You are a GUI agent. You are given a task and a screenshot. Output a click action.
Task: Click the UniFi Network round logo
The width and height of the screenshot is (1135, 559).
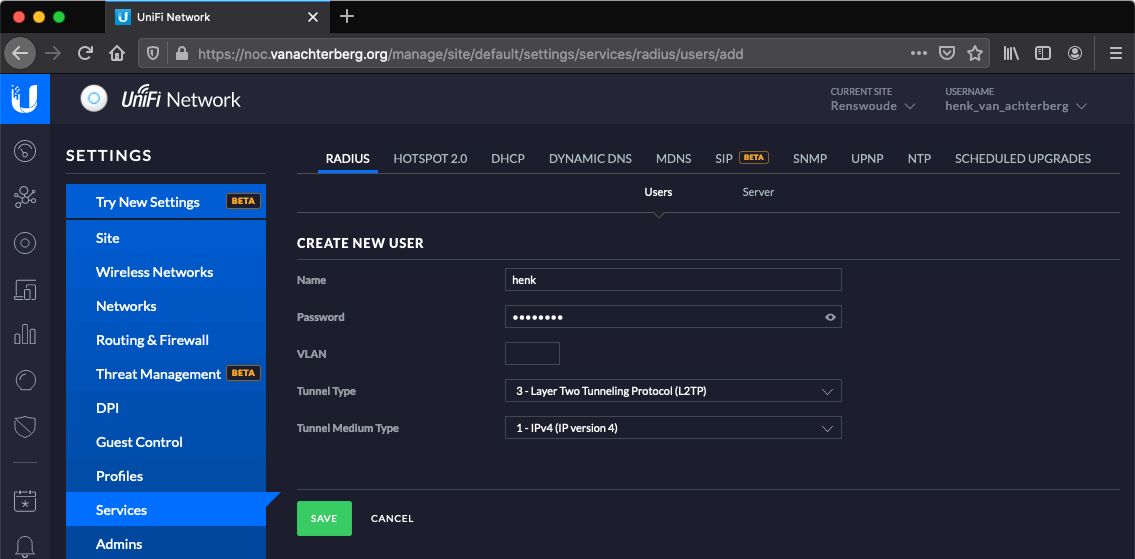(93, 99)
